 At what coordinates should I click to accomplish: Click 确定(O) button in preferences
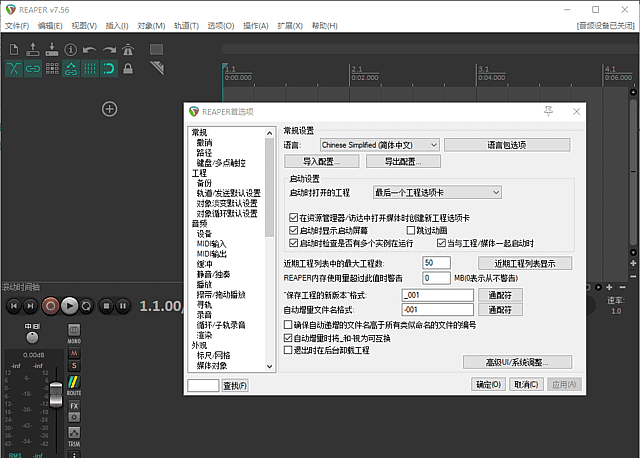point(488,385)
